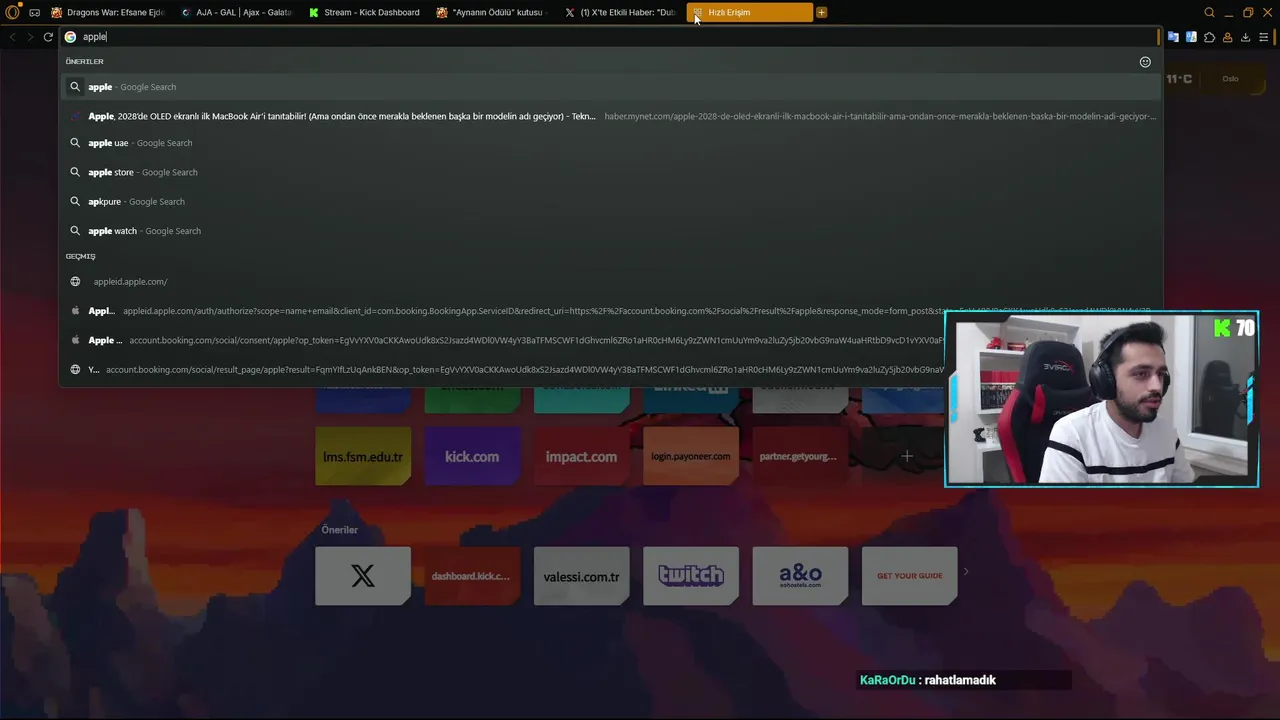Open the login.payoneer.com speed dial tile
1280x720 pixels.
[x=691, y=456]
